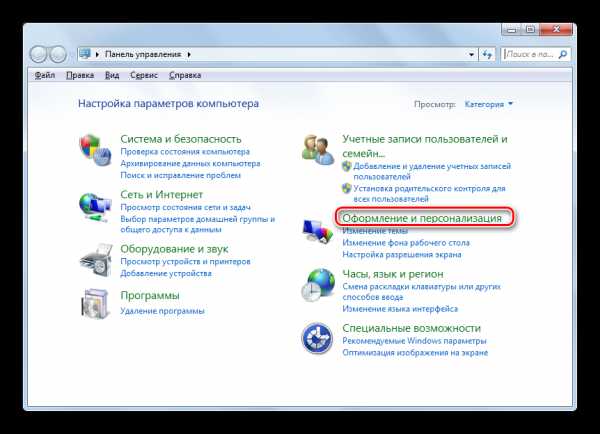
Task: Open the Оборудование и звук printer icon
Action: coord(96,260)
